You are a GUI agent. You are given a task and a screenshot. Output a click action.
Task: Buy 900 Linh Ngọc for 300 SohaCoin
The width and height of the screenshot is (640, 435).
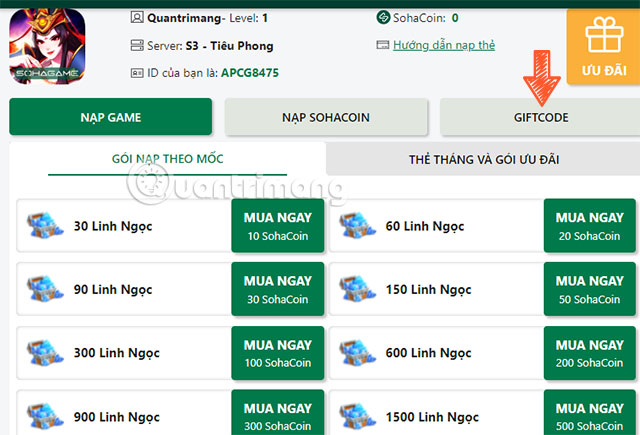[278, 413]
